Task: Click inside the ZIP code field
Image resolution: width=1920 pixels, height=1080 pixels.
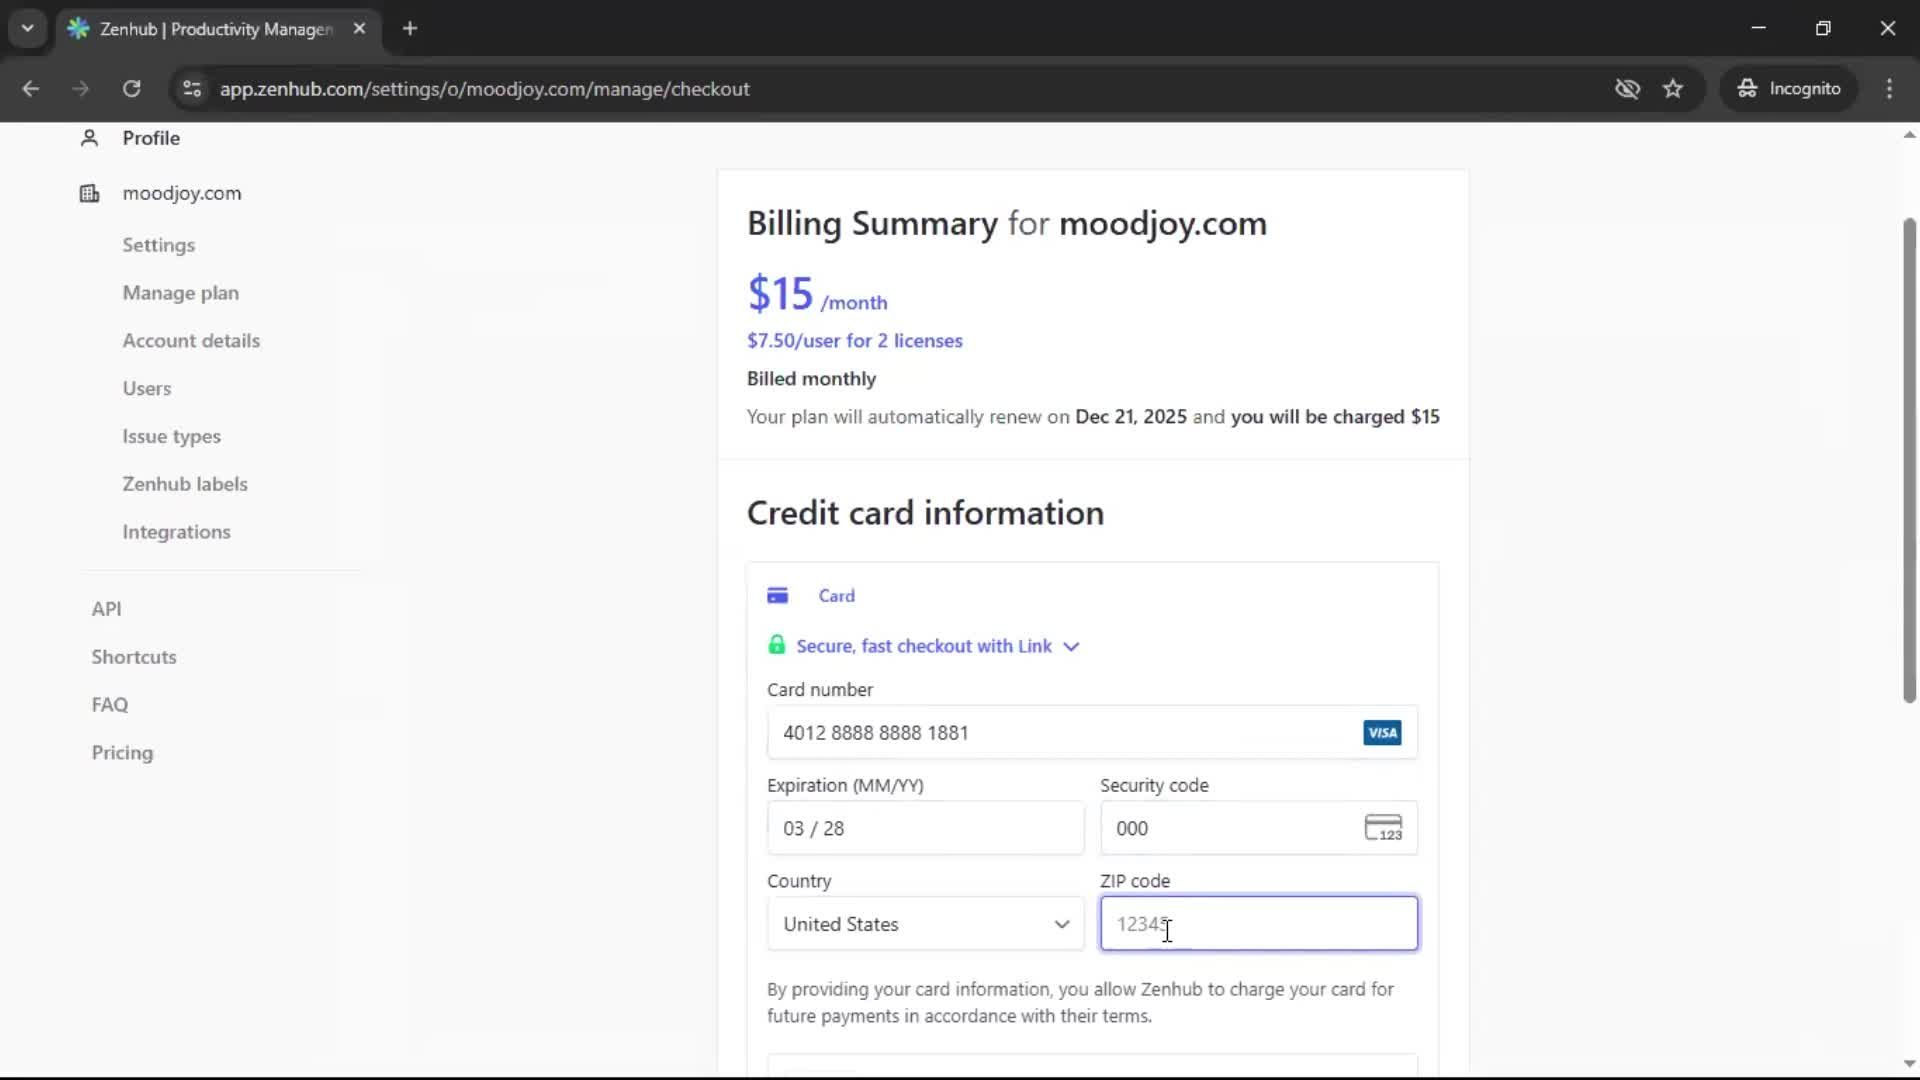Action: [1258, 924]
